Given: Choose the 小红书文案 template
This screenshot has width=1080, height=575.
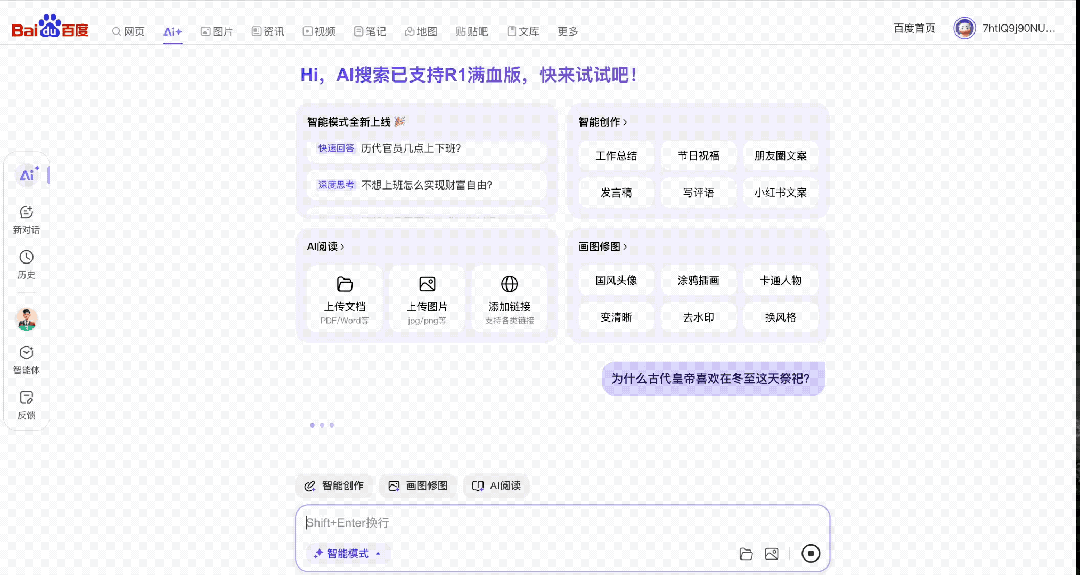Looking at the screenshot, I should (x=780, y=193).
